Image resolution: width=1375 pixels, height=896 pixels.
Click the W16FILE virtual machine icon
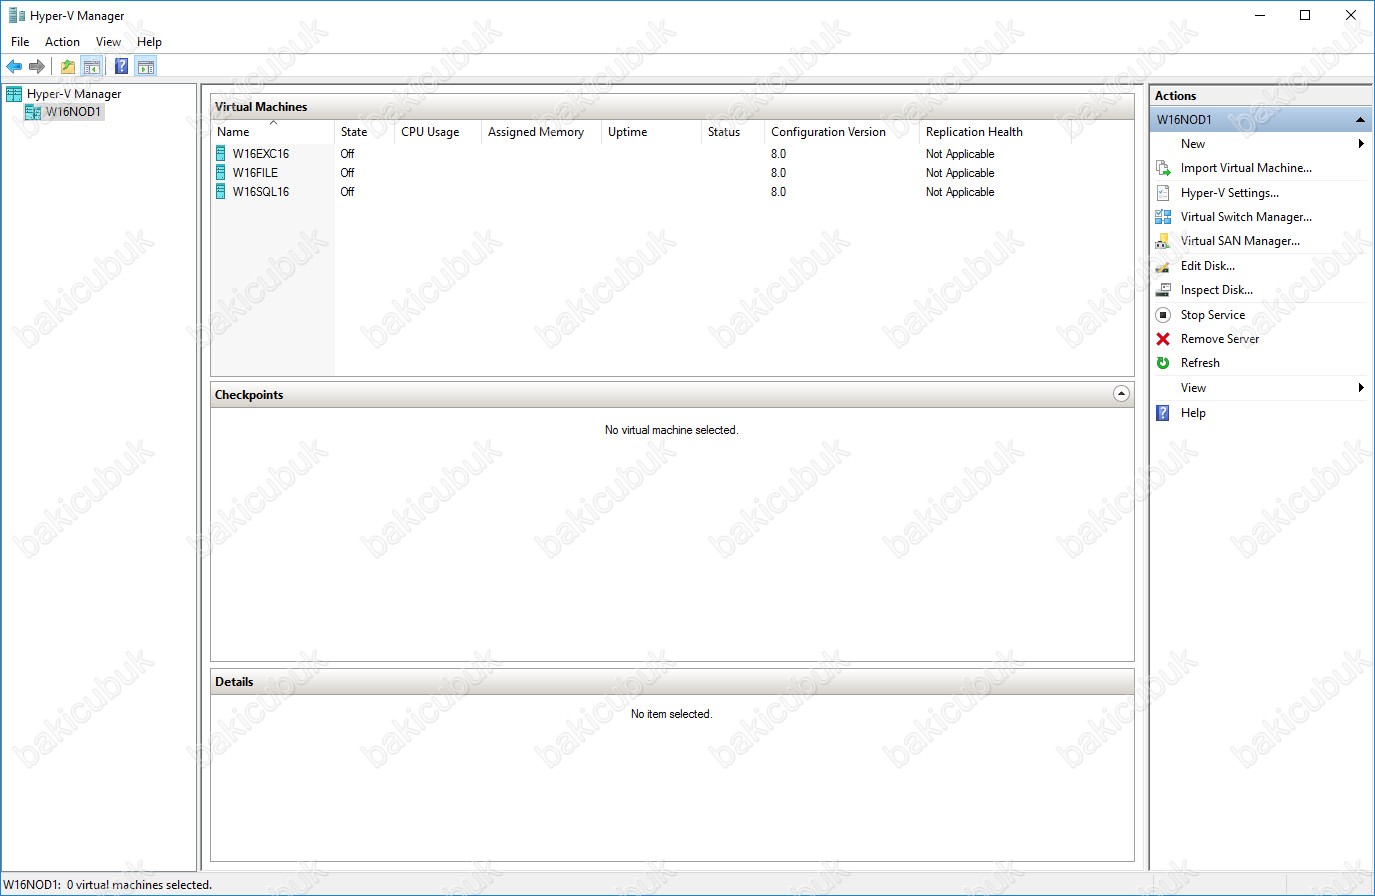pyautogui.click(x=221, y=173)
